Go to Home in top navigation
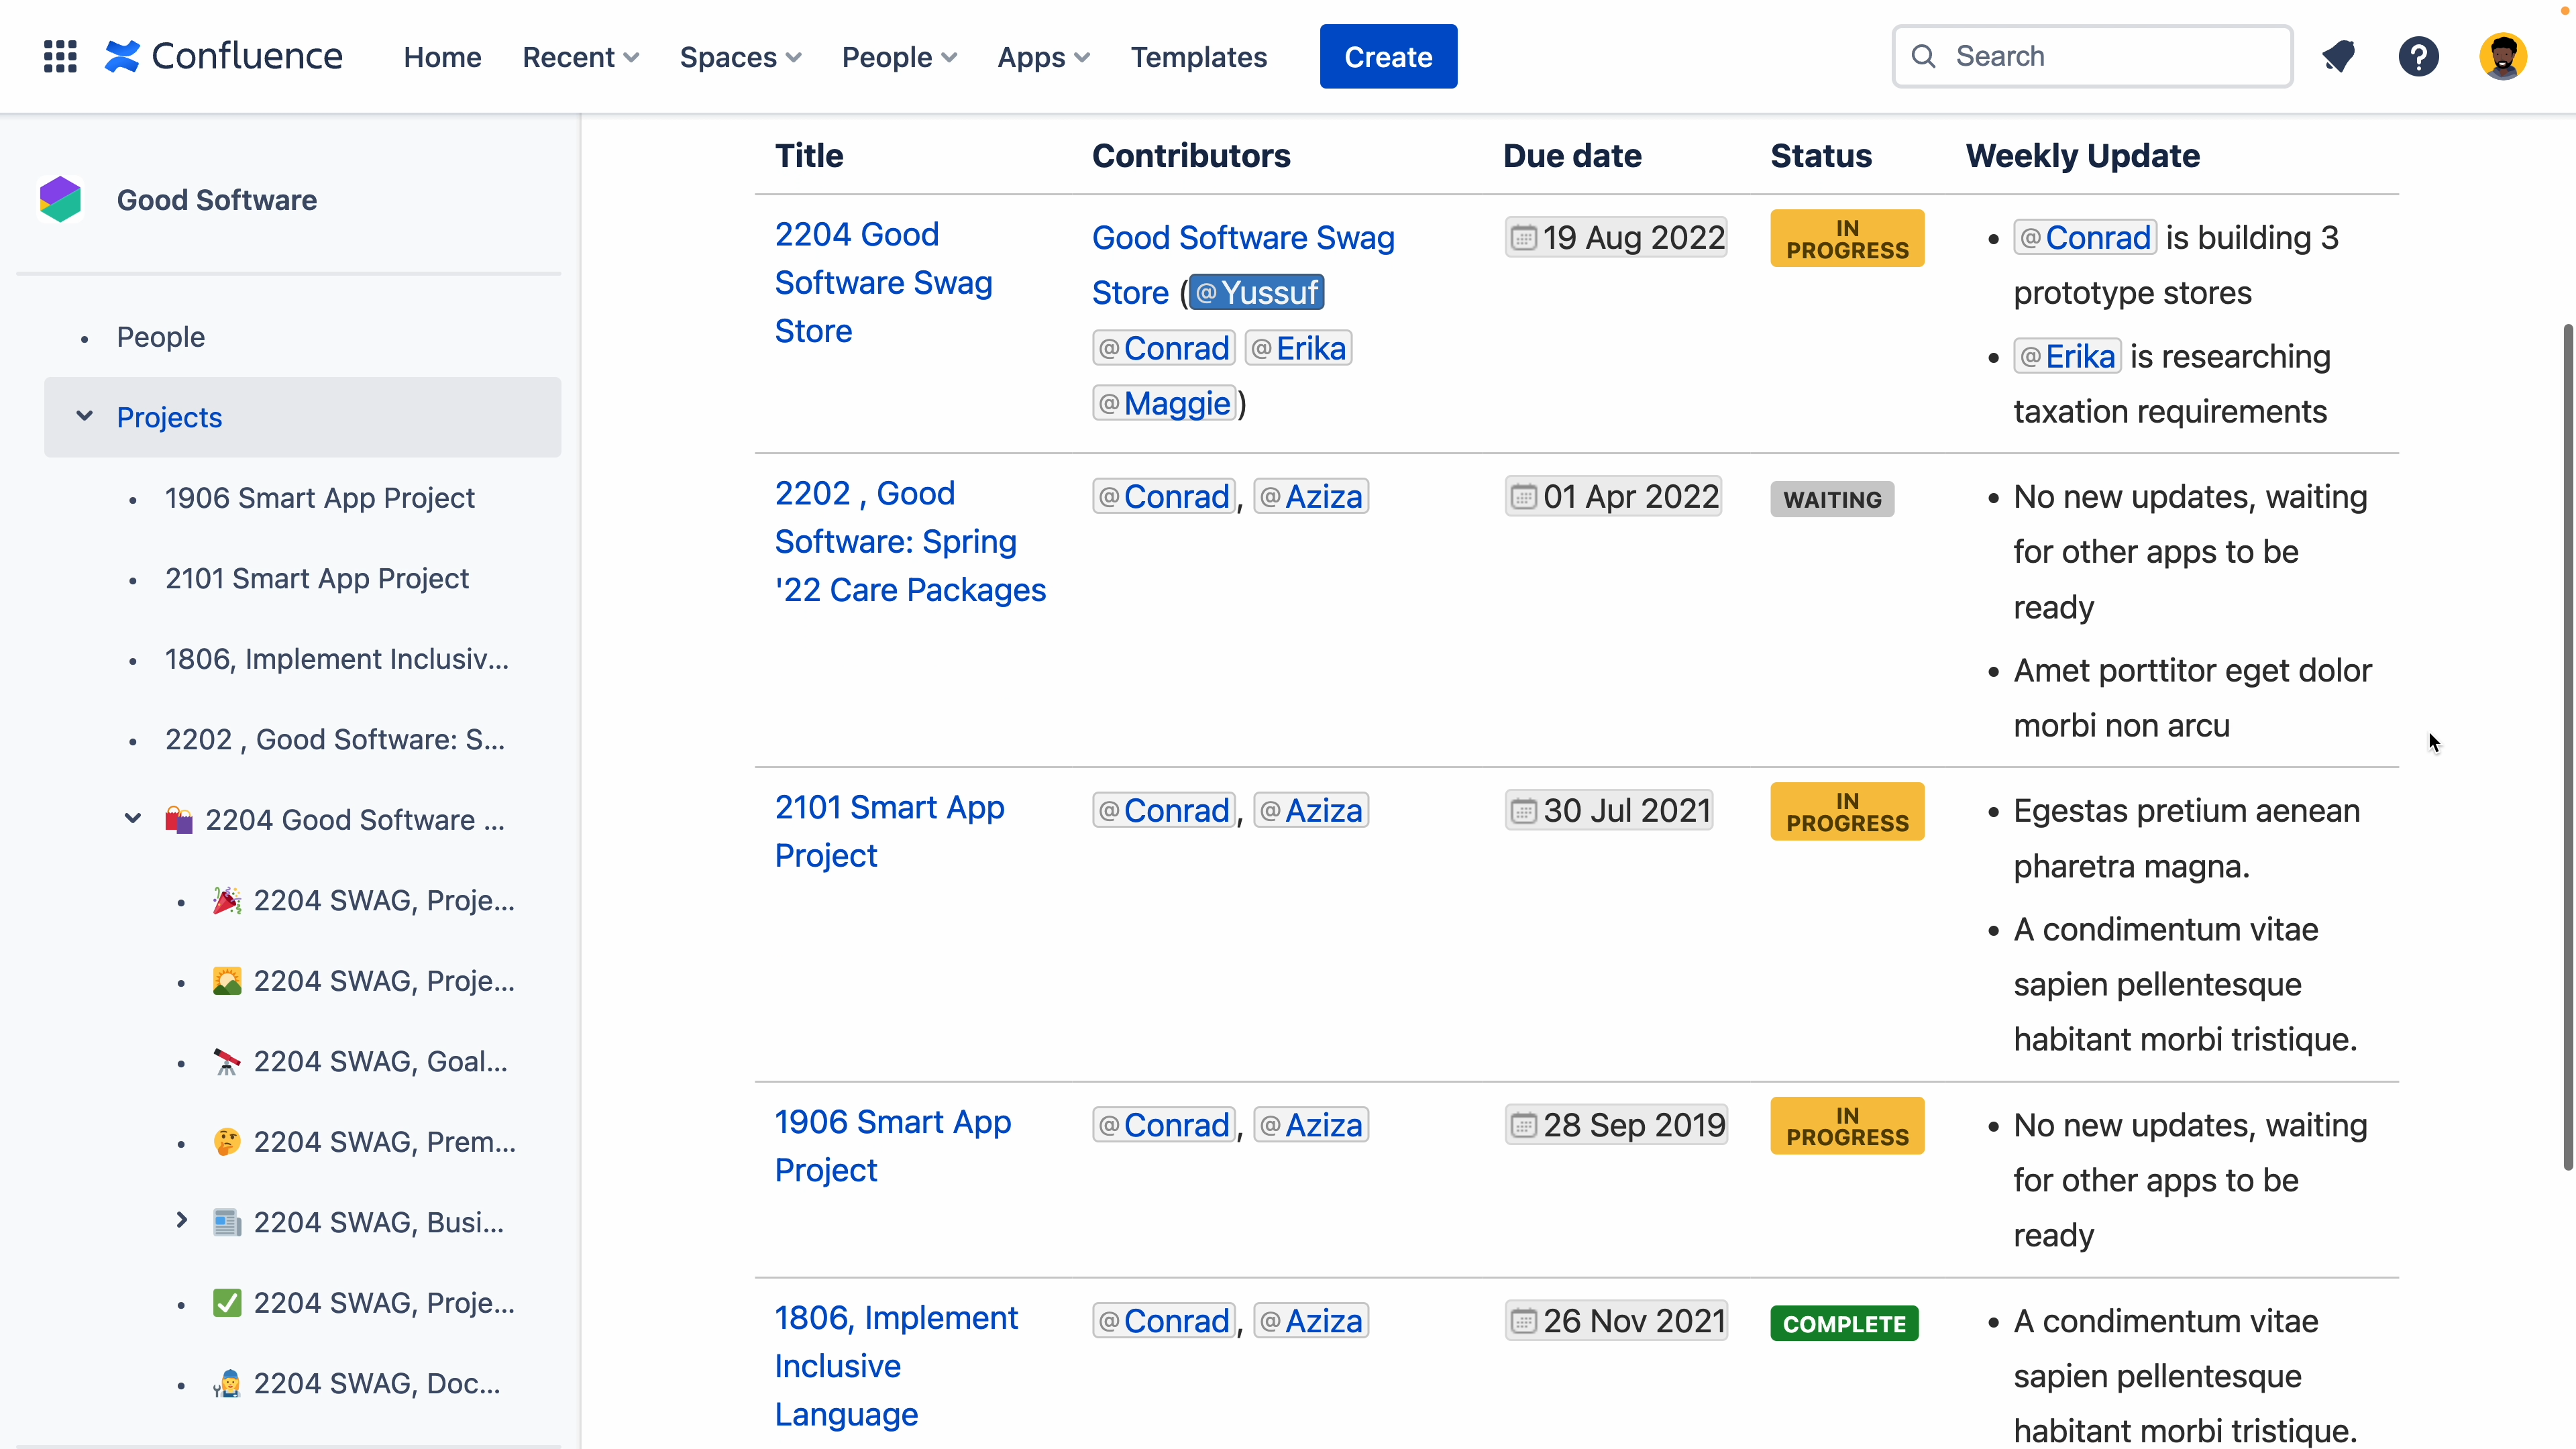Screen dimensions: 2576x1449 tap(442, 57)
